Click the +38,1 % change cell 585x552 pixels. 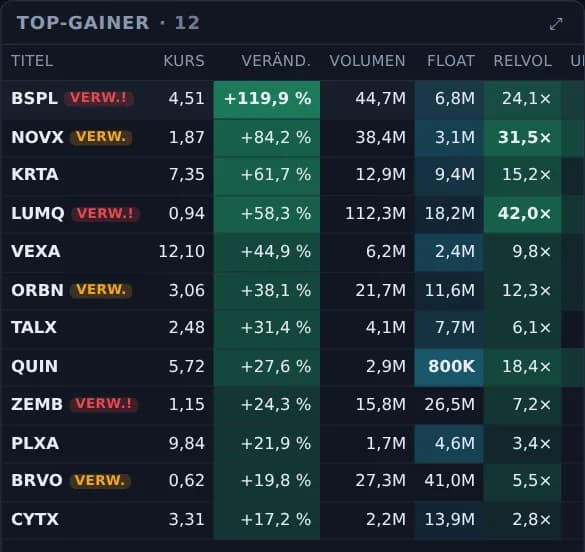point(267,291)
